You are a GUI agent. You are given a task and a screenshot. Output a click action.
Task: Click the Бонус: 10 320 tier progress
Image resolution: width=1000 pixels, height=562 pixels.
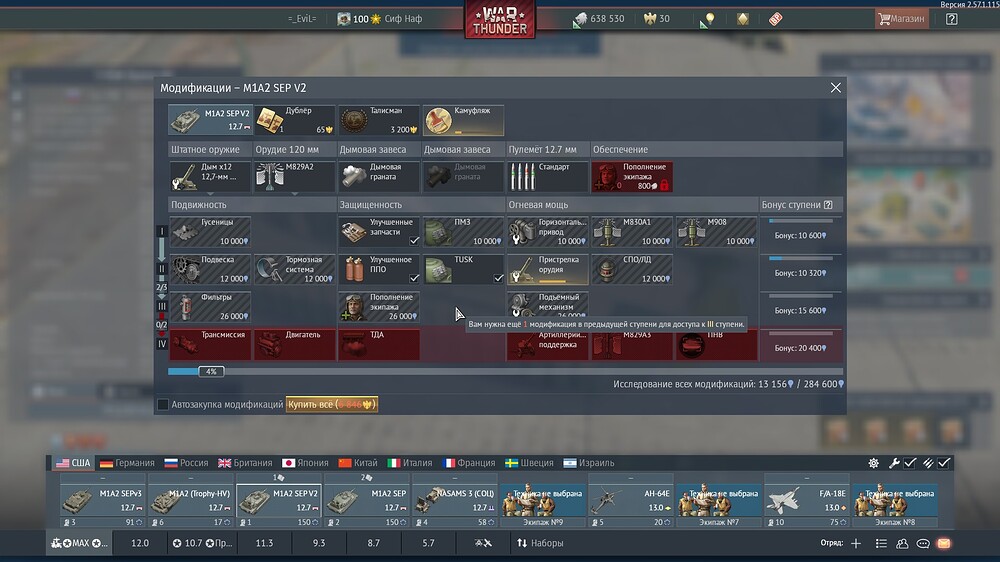(x=800, y=269)
